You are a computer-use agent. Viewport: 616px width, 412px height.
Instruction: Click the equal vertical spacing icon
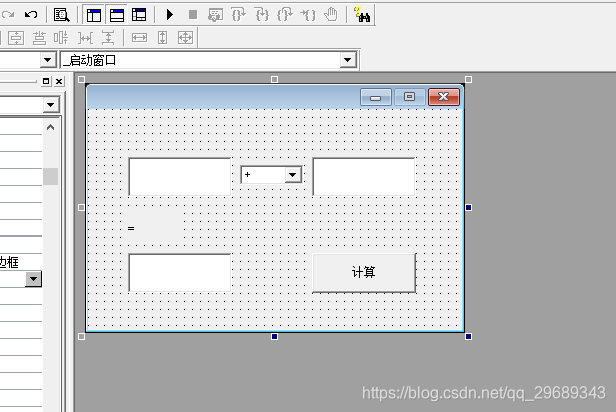[x=108, y=38]
